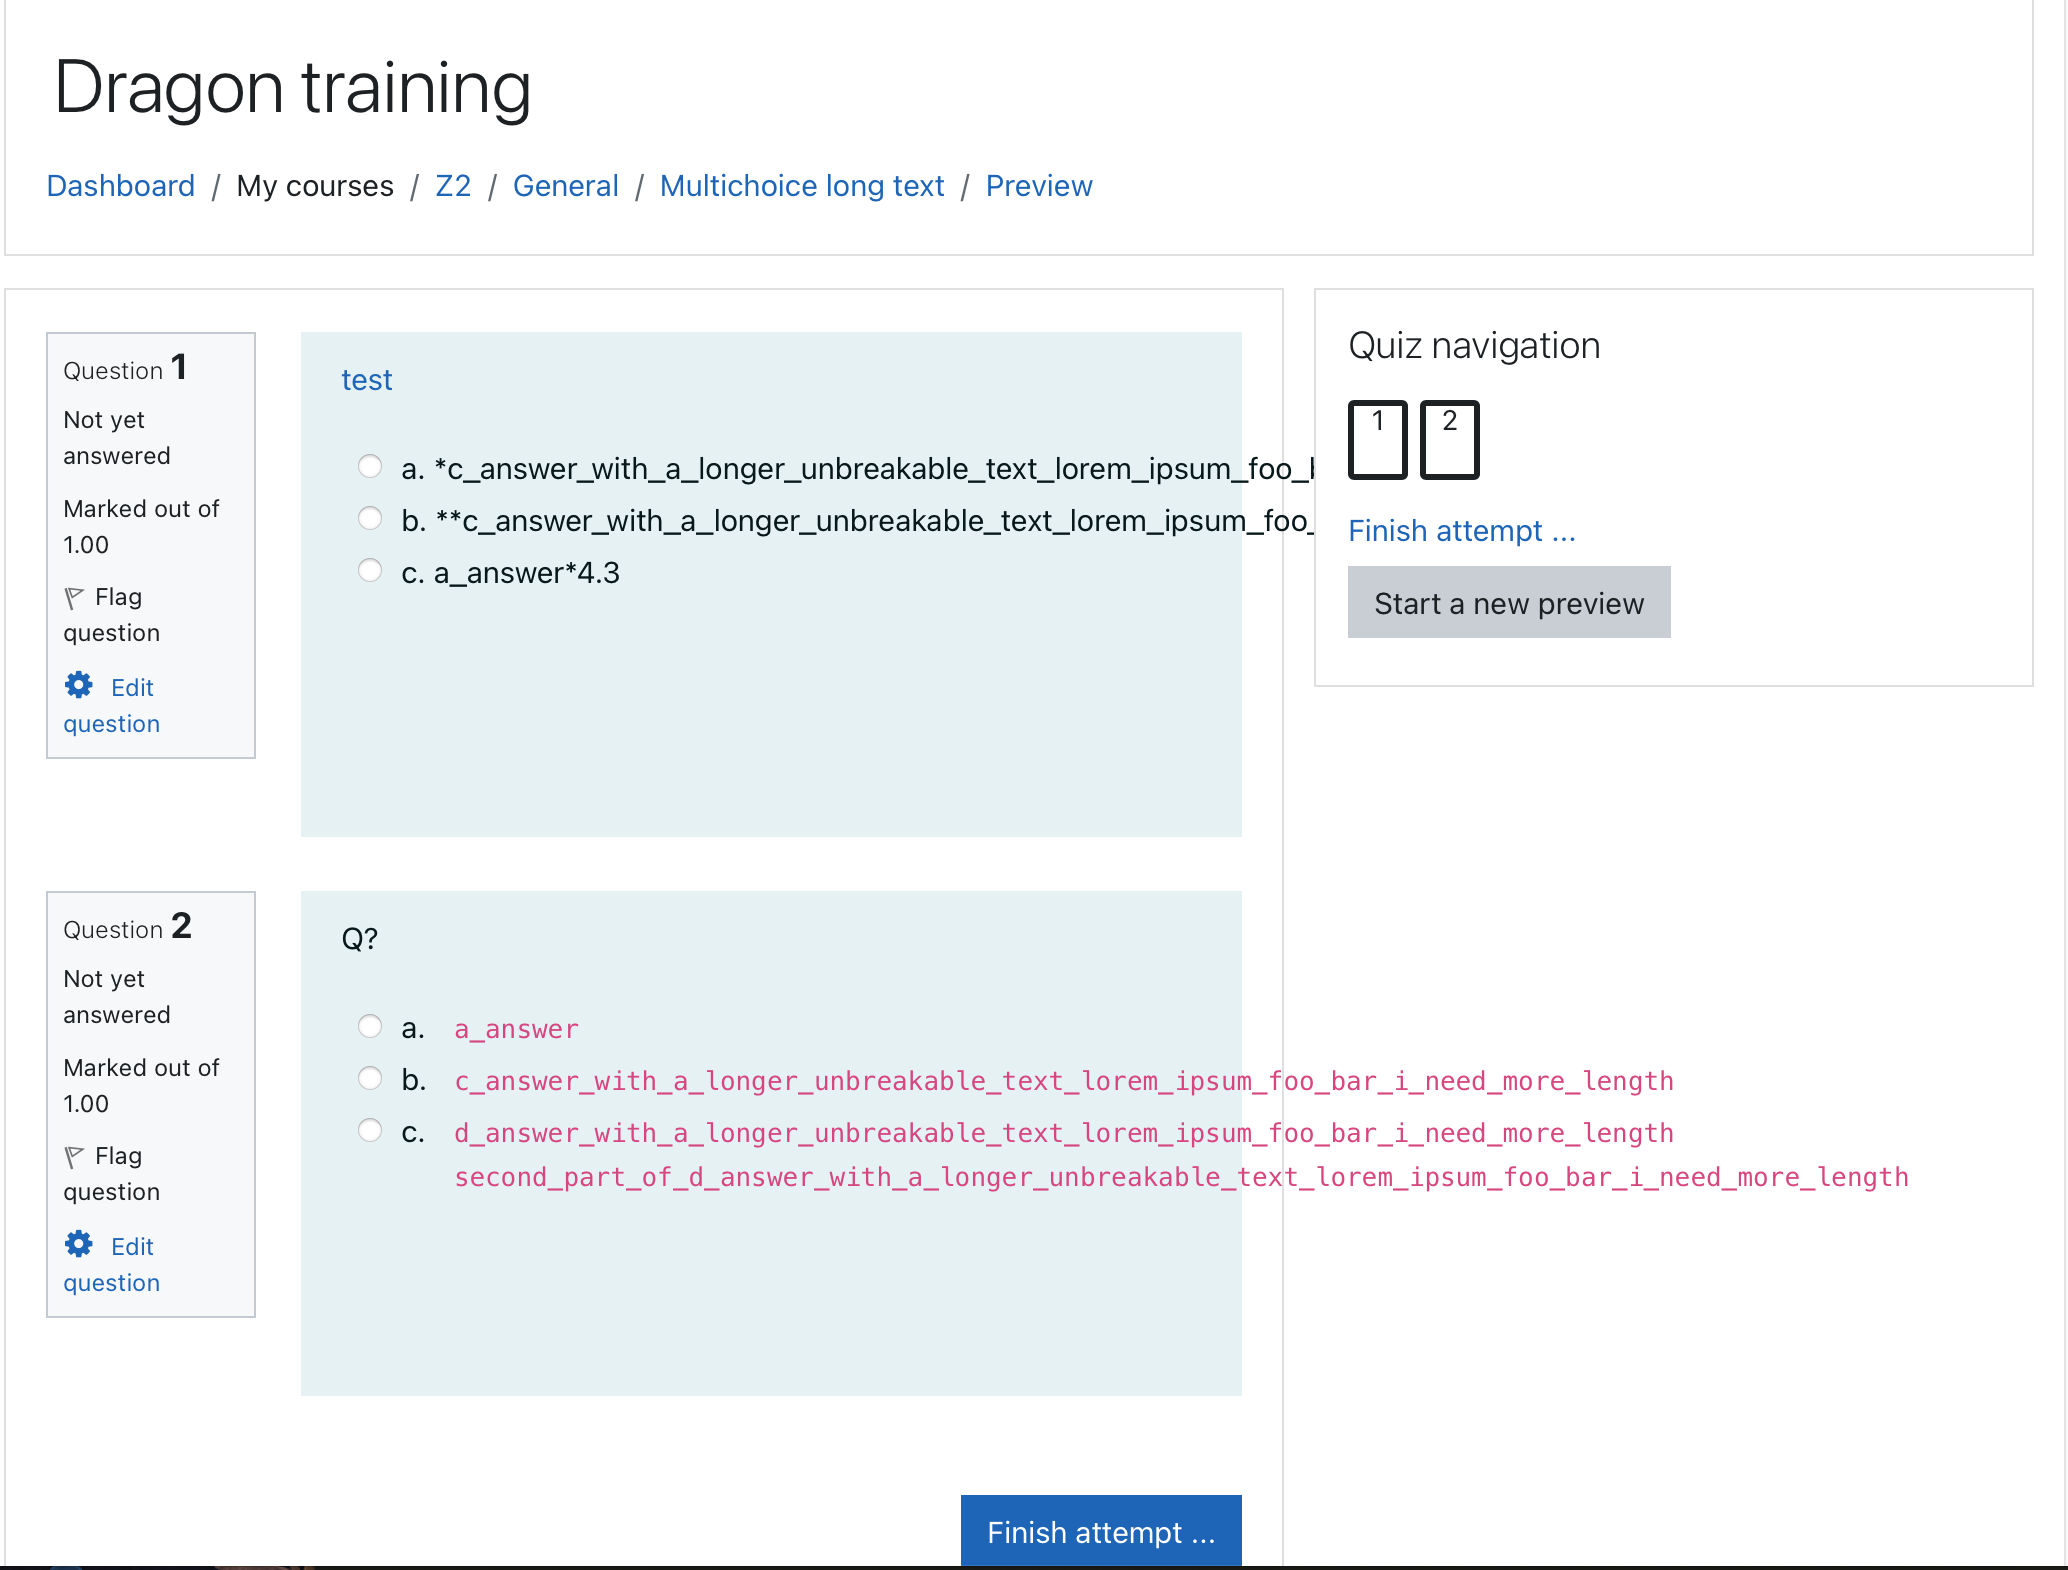This screenshot has width=2068, height=1570.
Task: Click Flag question text in Question 1
Action: 111,615
